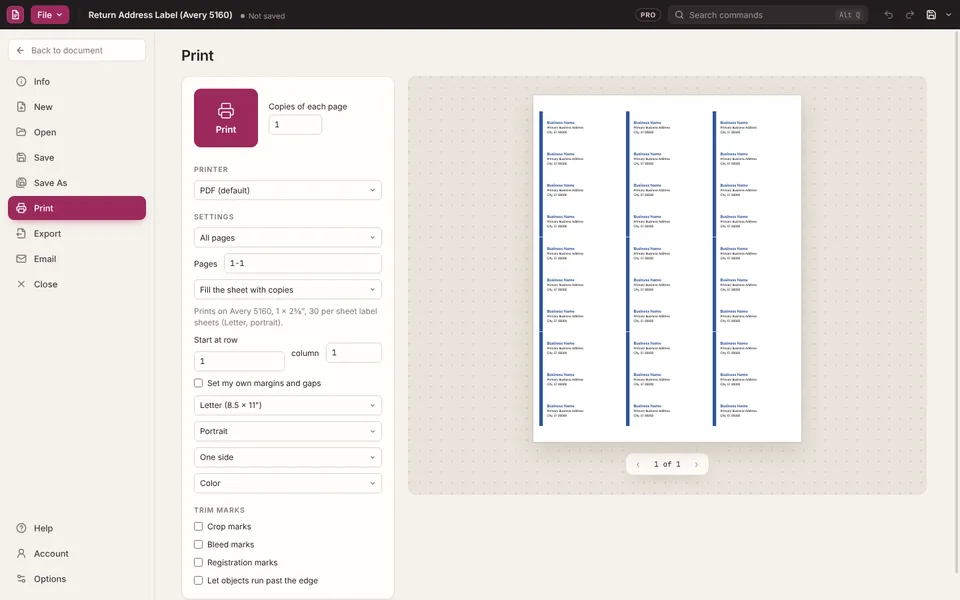Select Save in the sidebar
960x600 pixels.
point(77,157)
